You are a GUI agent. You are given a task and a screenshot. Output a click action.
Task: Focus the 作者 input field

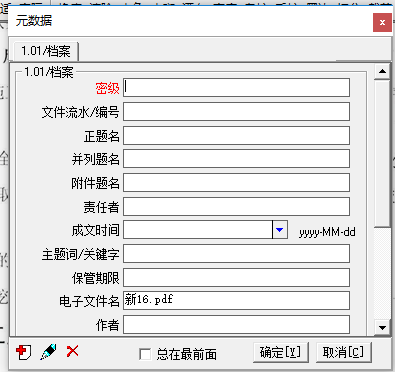[x=236, y=324]
